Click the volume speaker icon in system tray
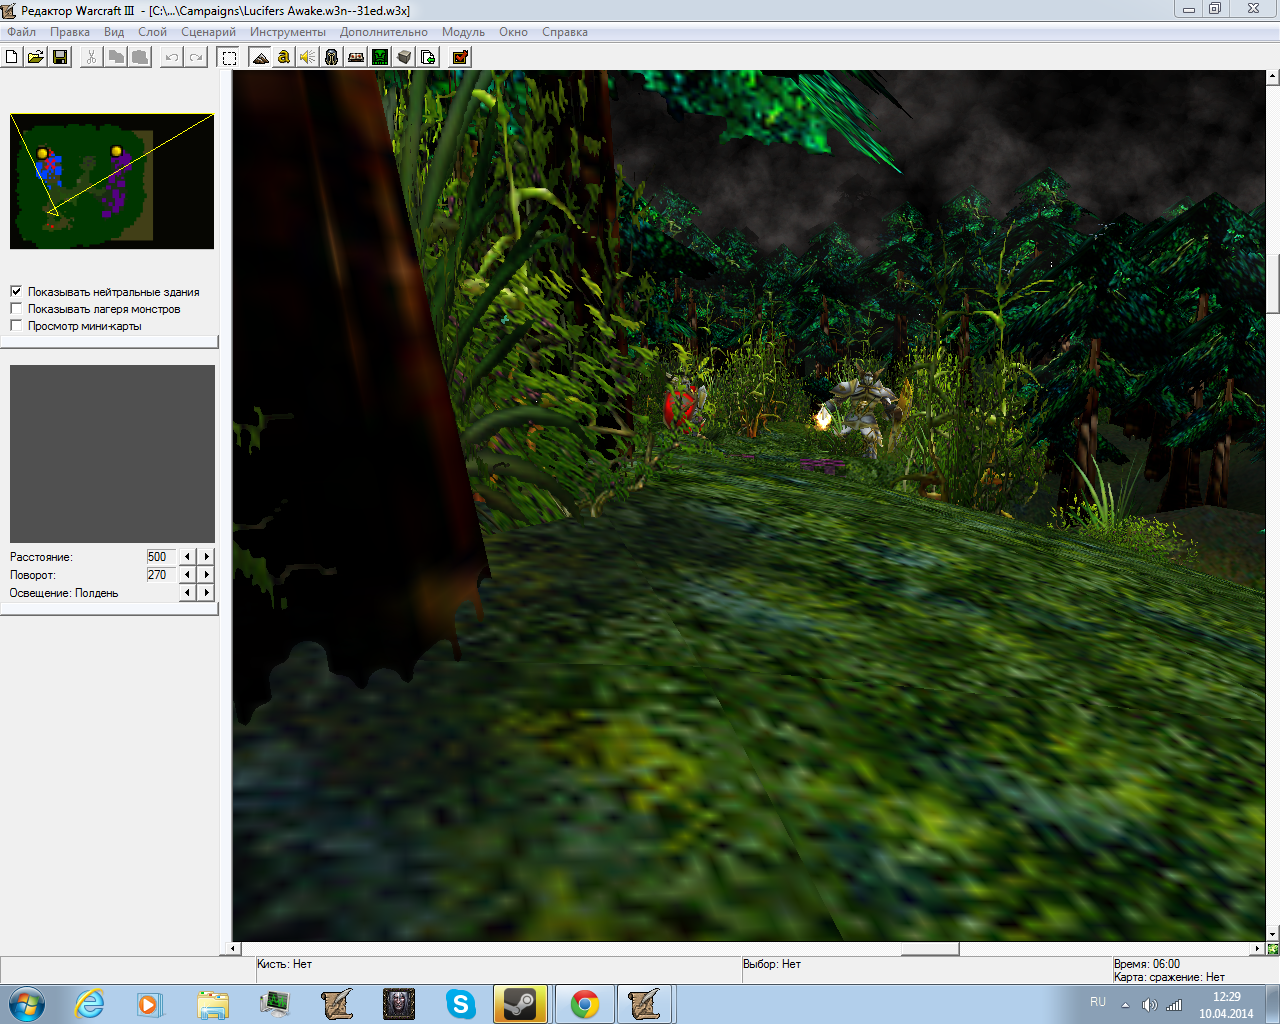Image resolution: width=1280 pixels, height=1024 pixels. pos(1149,1005)
